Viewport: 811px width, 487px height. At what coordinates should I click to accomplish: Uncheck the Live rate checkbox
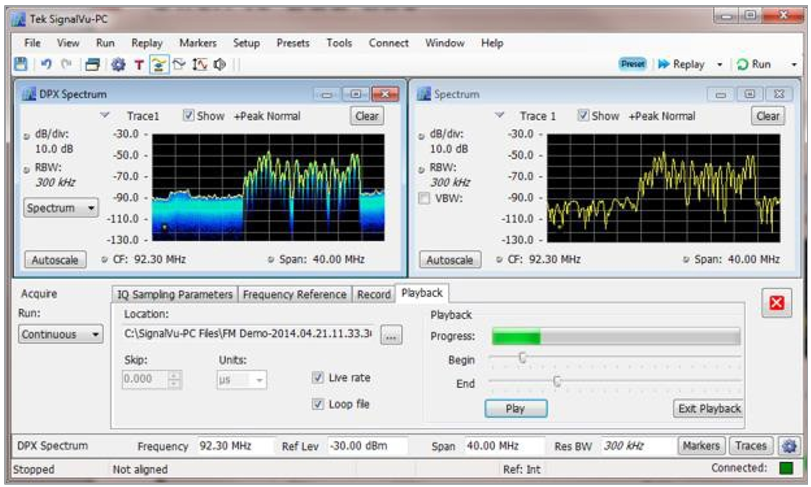[x=318, y=378]
